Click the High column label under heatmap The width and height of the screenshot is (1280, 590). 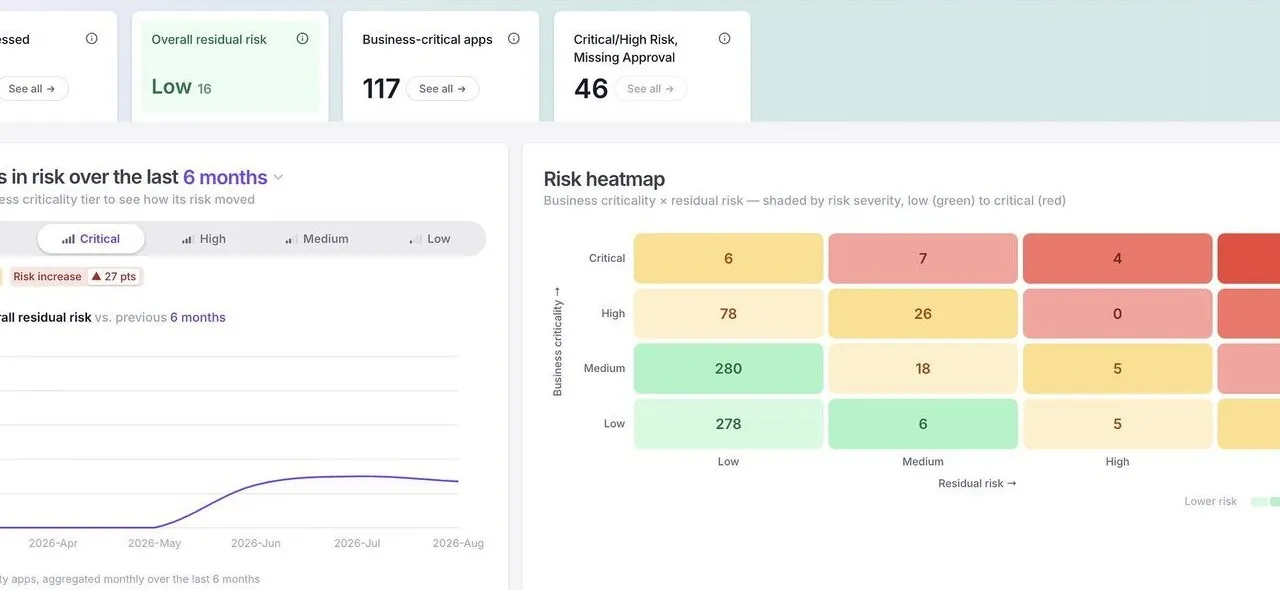click(x=1117, y=461)
